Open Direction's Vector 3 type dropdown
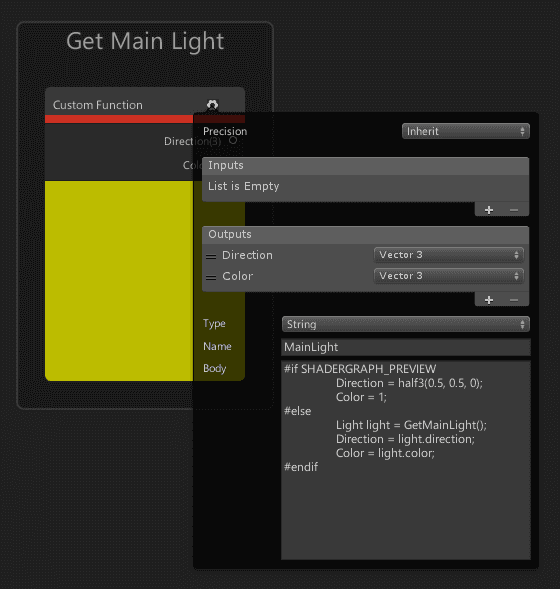 coord(448,255)
